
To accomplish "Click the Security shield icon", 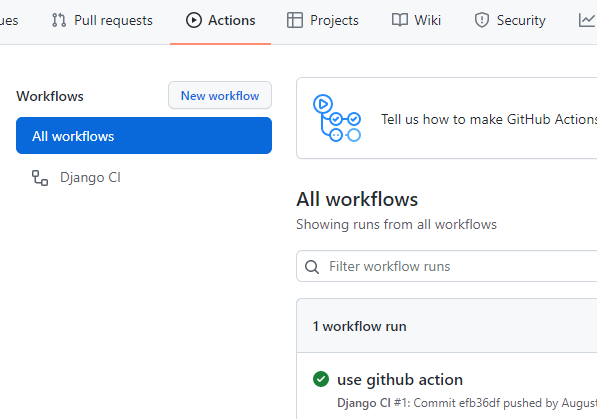I will coord(482,20).
